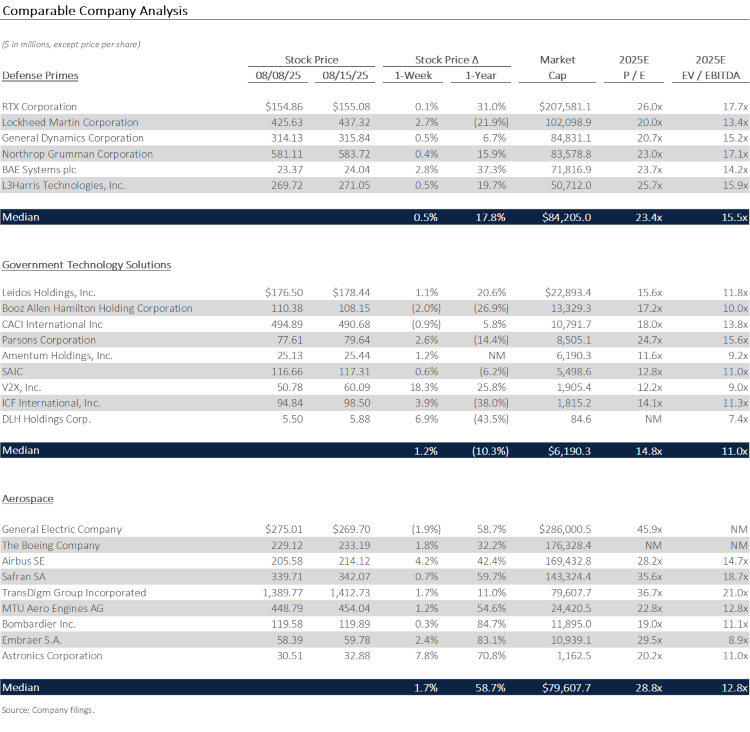
Task: Click the Stock Price Δ group header
Action: pyautogui.click(x=447, y=60)
